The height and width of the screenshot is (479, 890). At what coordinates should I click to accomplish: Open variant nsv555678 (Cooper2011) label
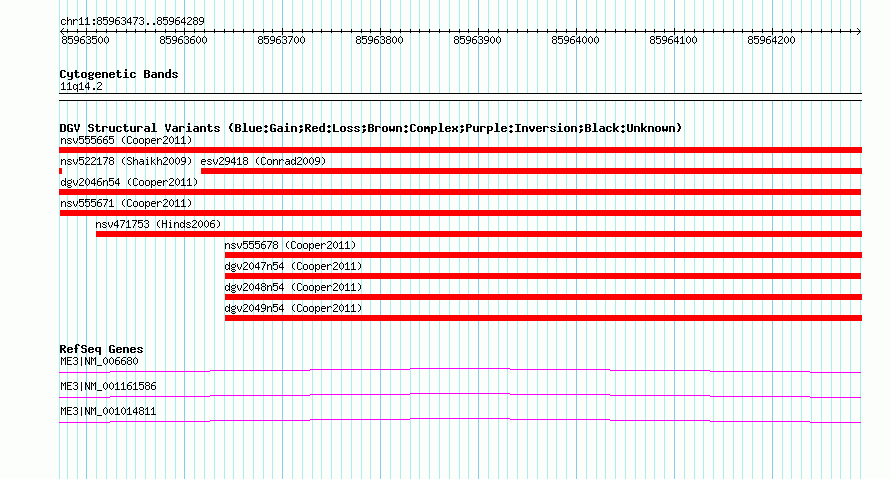point(290,245)
